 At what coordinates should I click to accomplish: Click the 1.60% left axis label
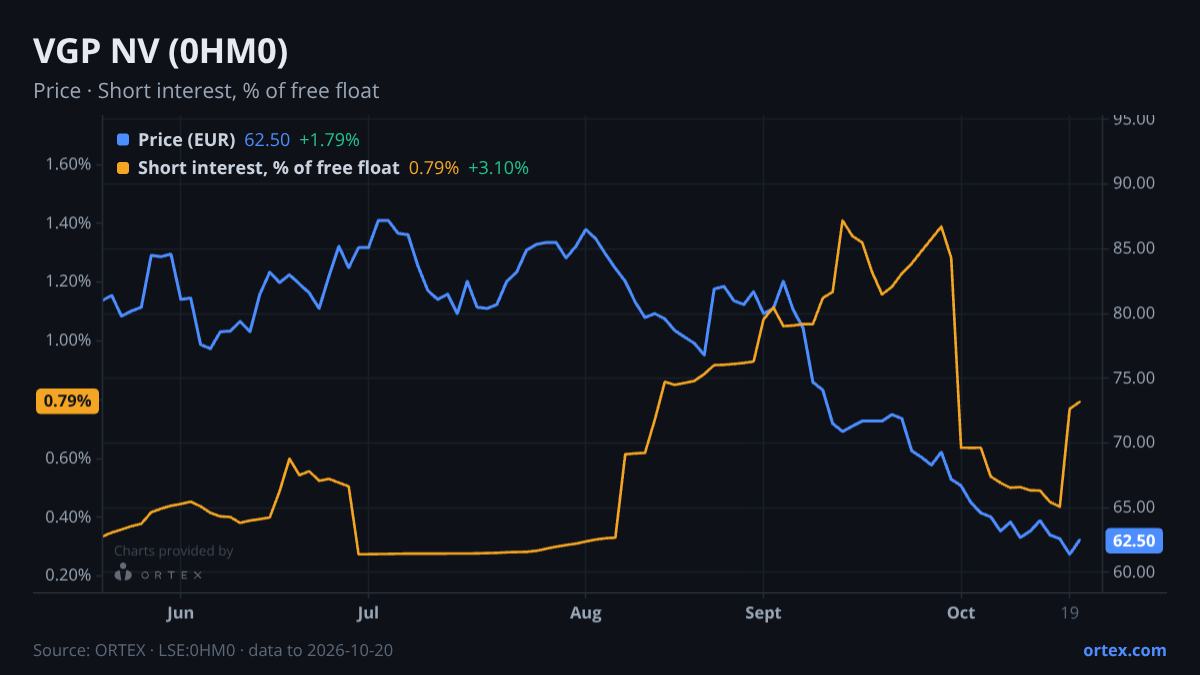coord(68,164)
